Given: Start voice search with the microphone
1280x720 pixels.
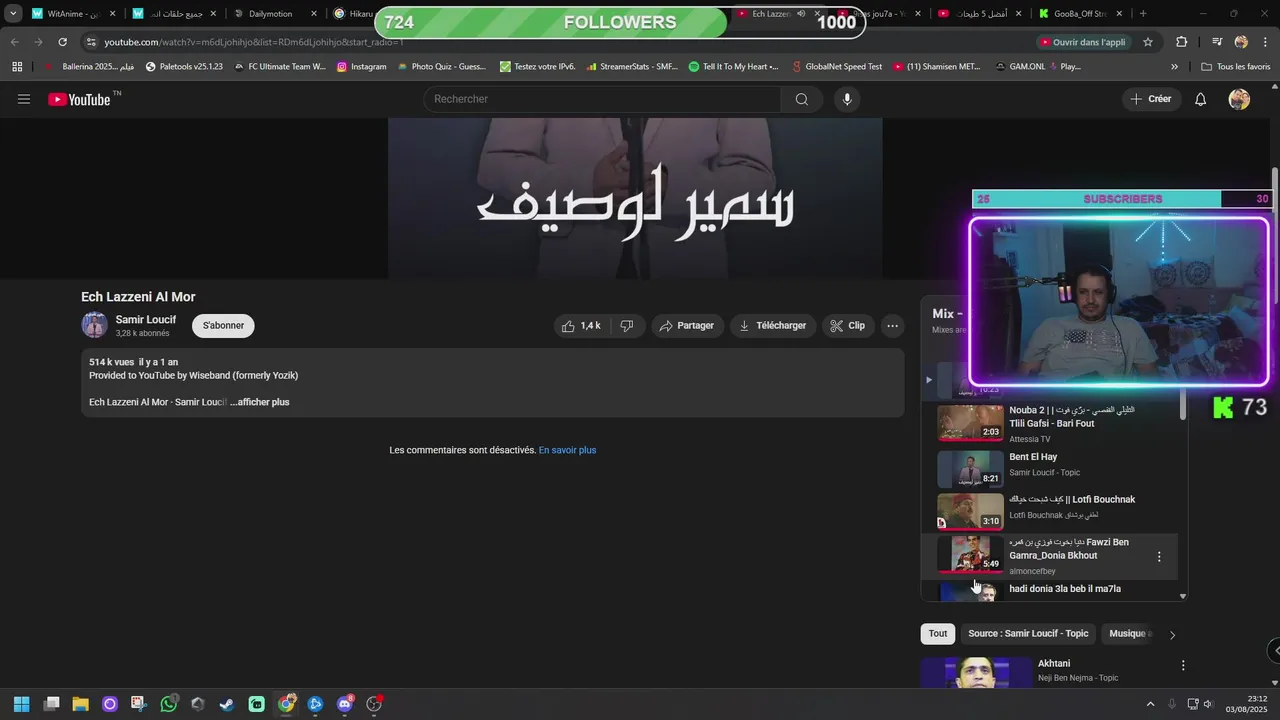Looking at the screenshot, I should 847,99.
